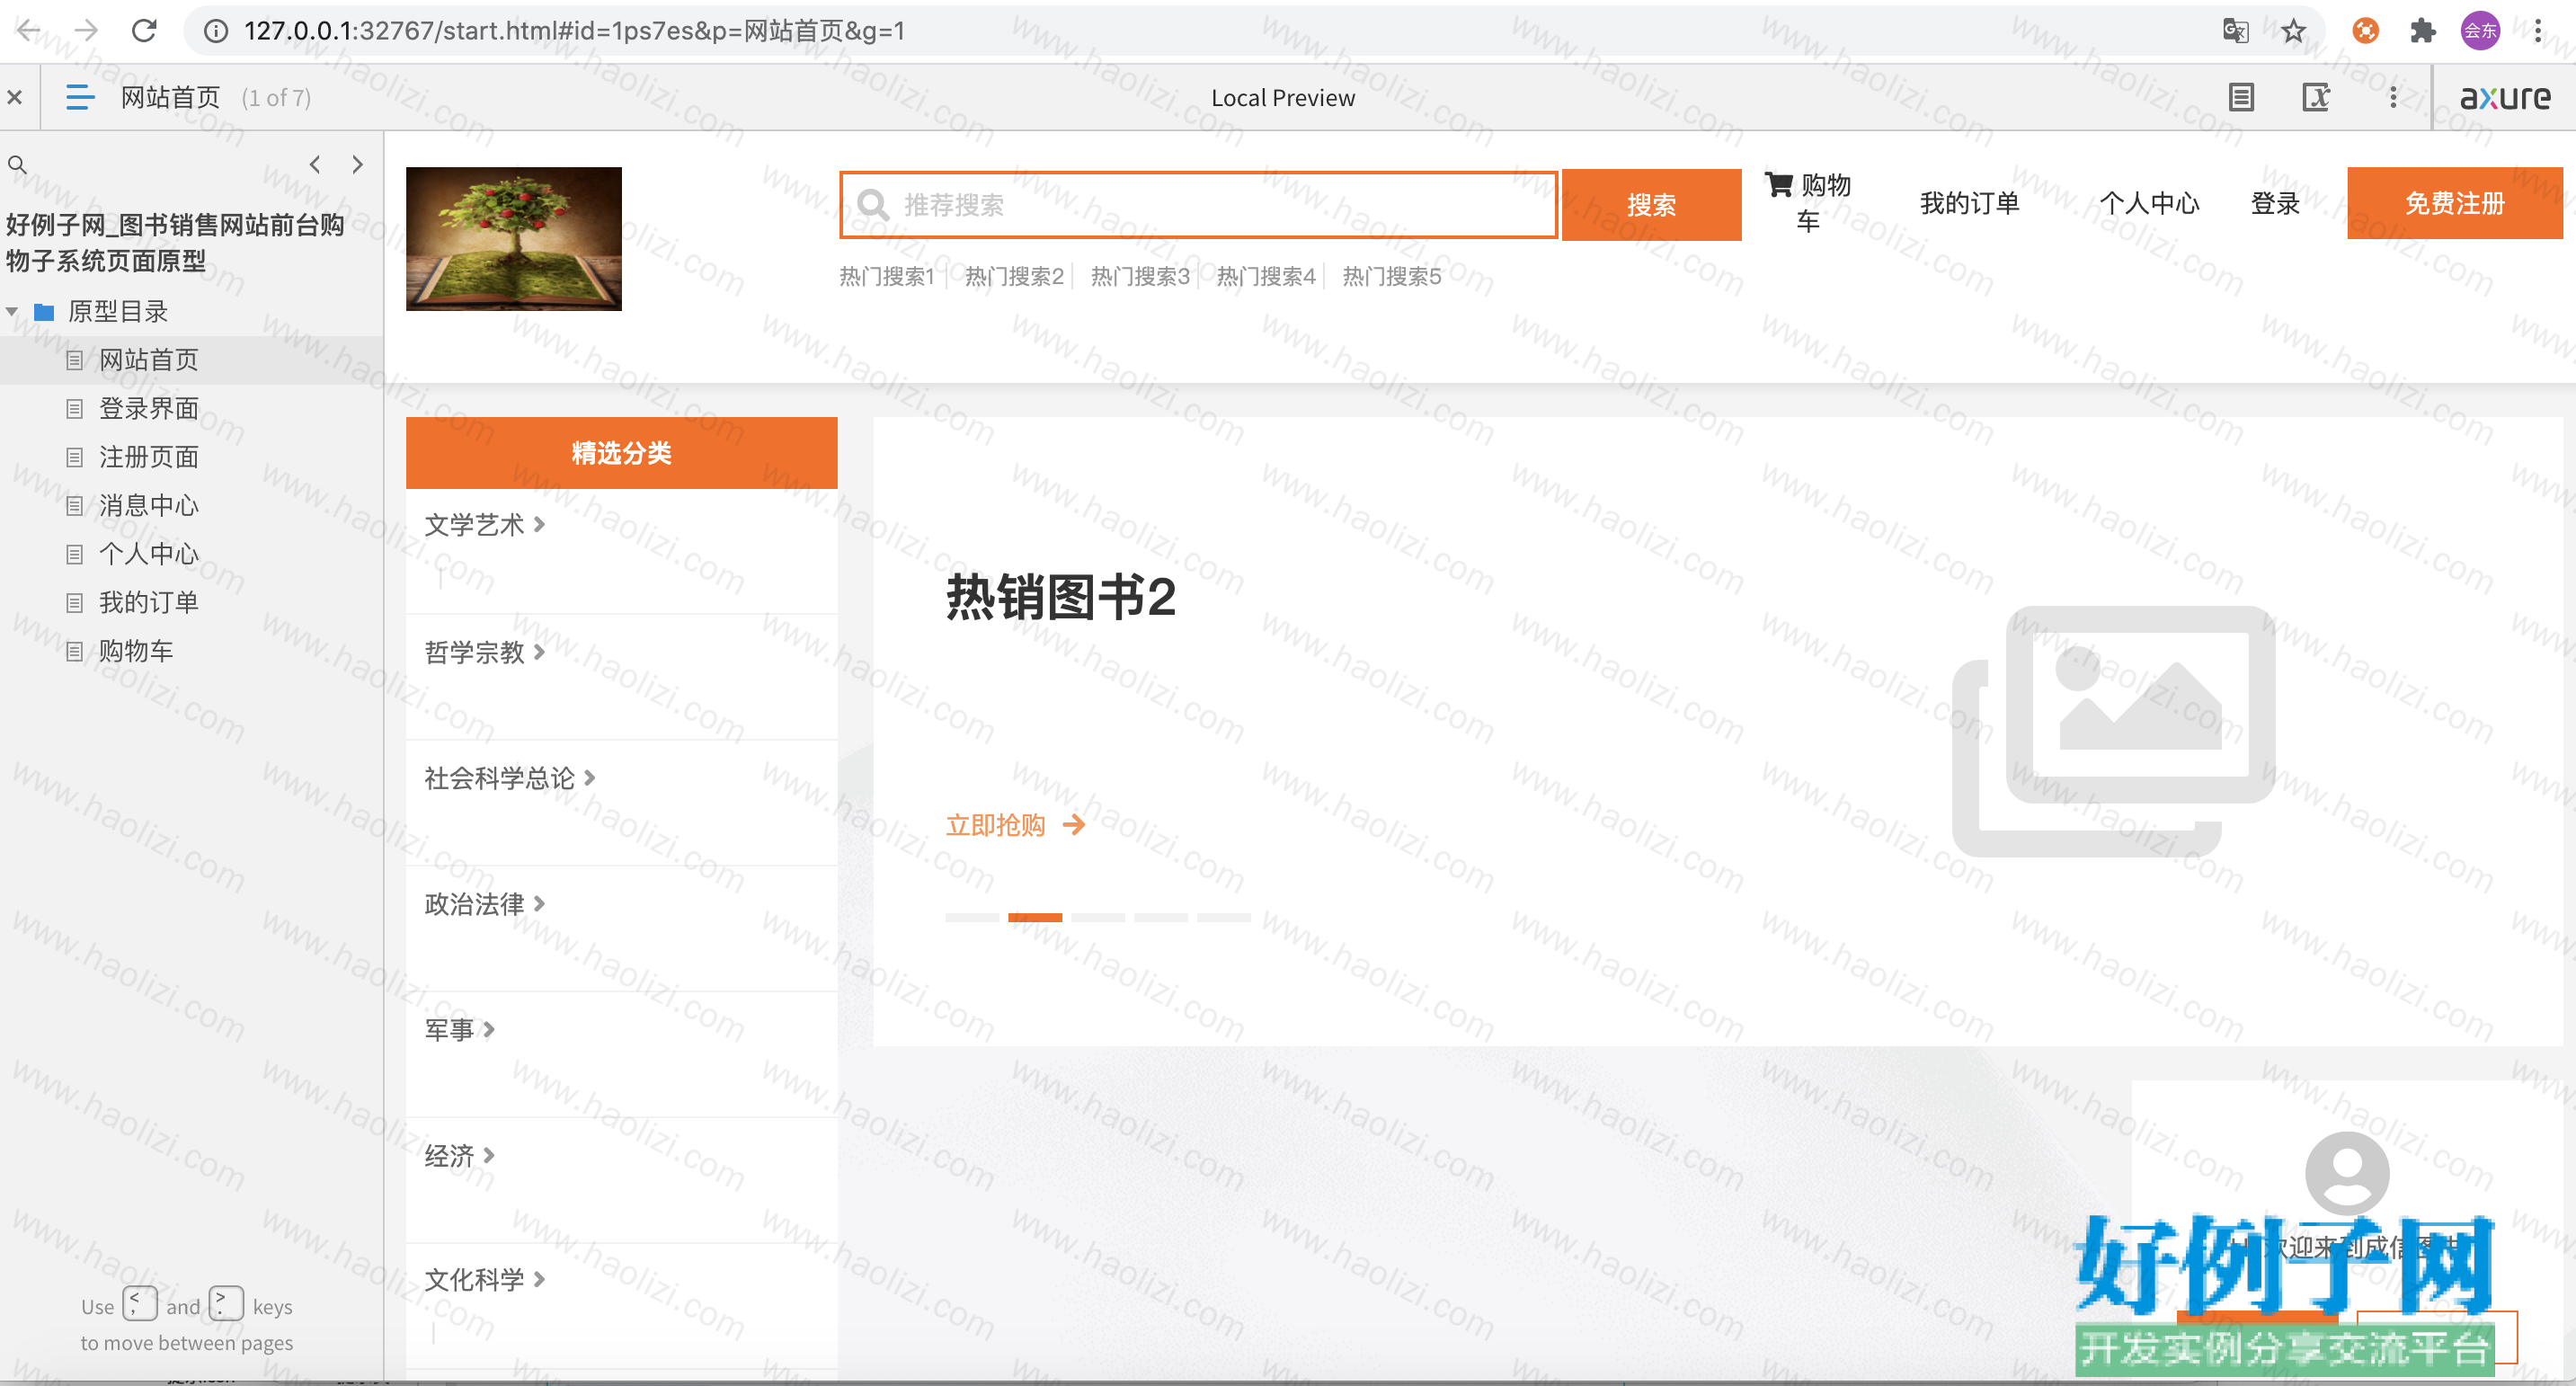2576x1386 pixels.
Task: Open the Axure notes document icon
Action: (2241, 97)
